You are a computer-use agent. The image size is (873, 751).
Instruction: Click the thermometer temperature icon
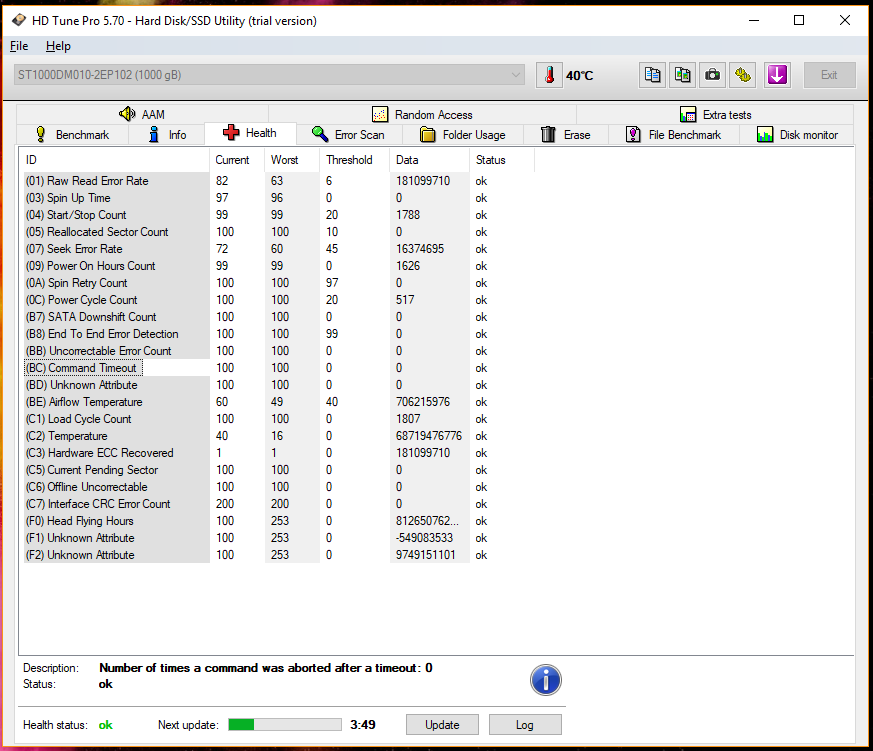coord(550,75)
